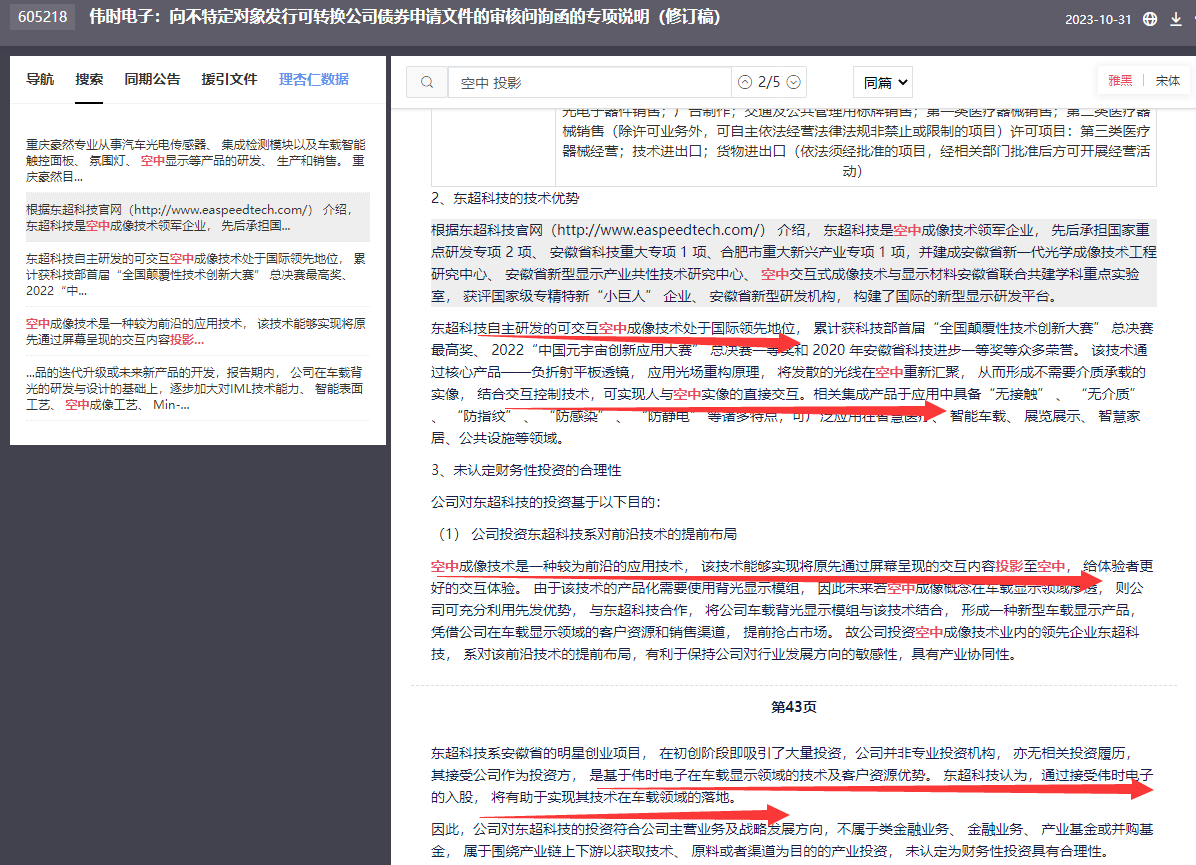Image resolution: width=1196 pixels, height=865 pixels.
Task: Click the 第43页 page marker
Action: (793, 707)
